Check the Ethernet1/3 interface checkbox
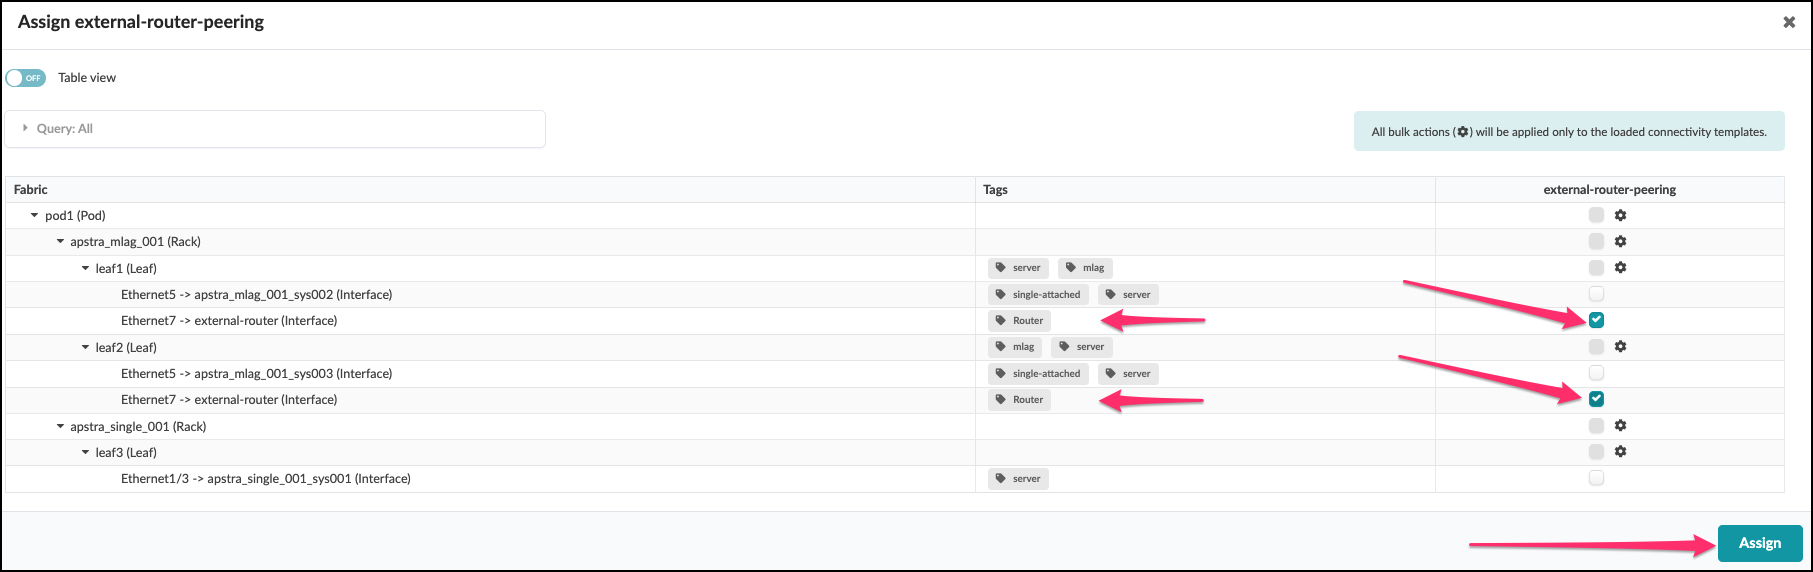 [1596, 478]
